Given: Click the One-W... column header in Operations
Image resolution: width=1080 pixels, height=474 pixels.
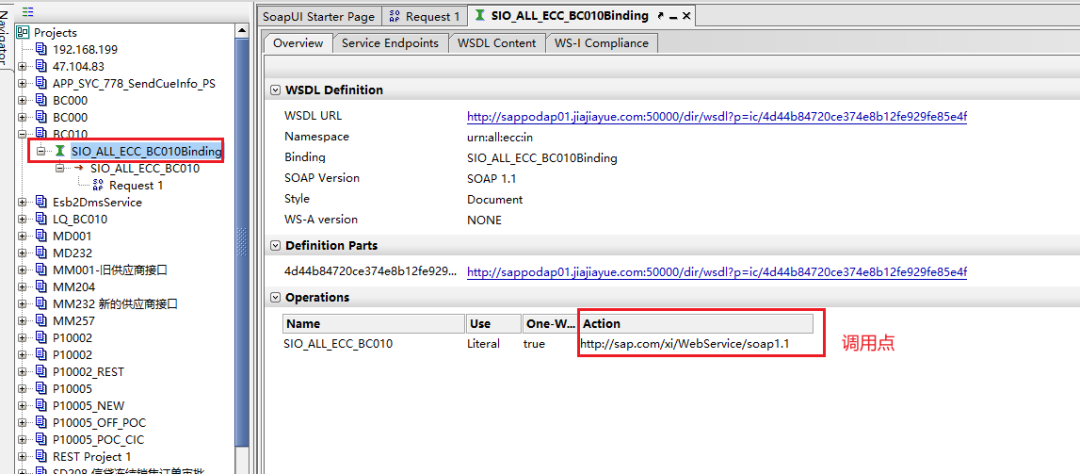Looking at the screenshot, I should click(x=550, y=324).
